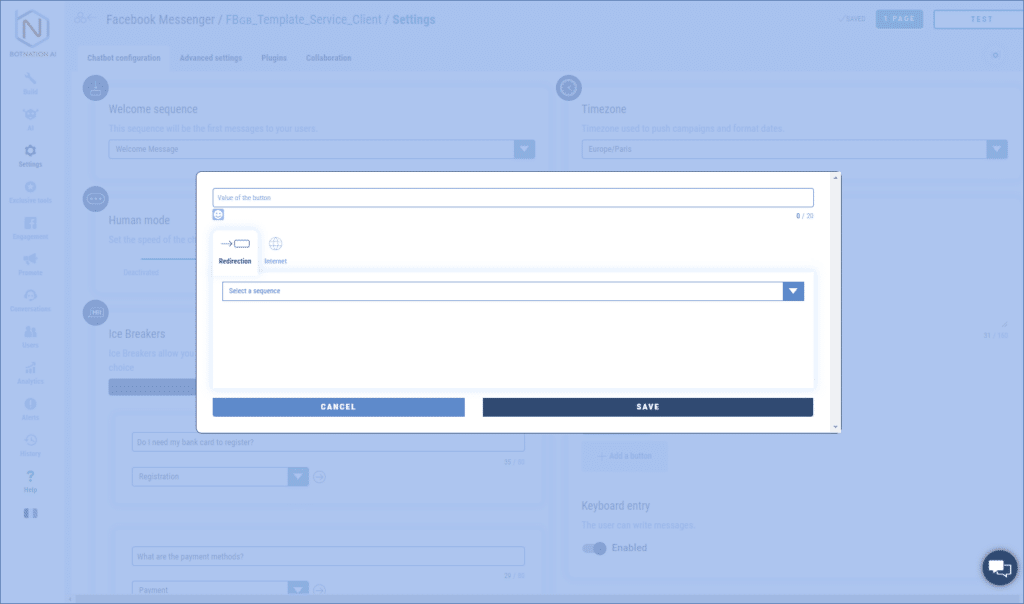Open the Help section in sidebar
This screenshot has width=1024, height=604.
30,481
